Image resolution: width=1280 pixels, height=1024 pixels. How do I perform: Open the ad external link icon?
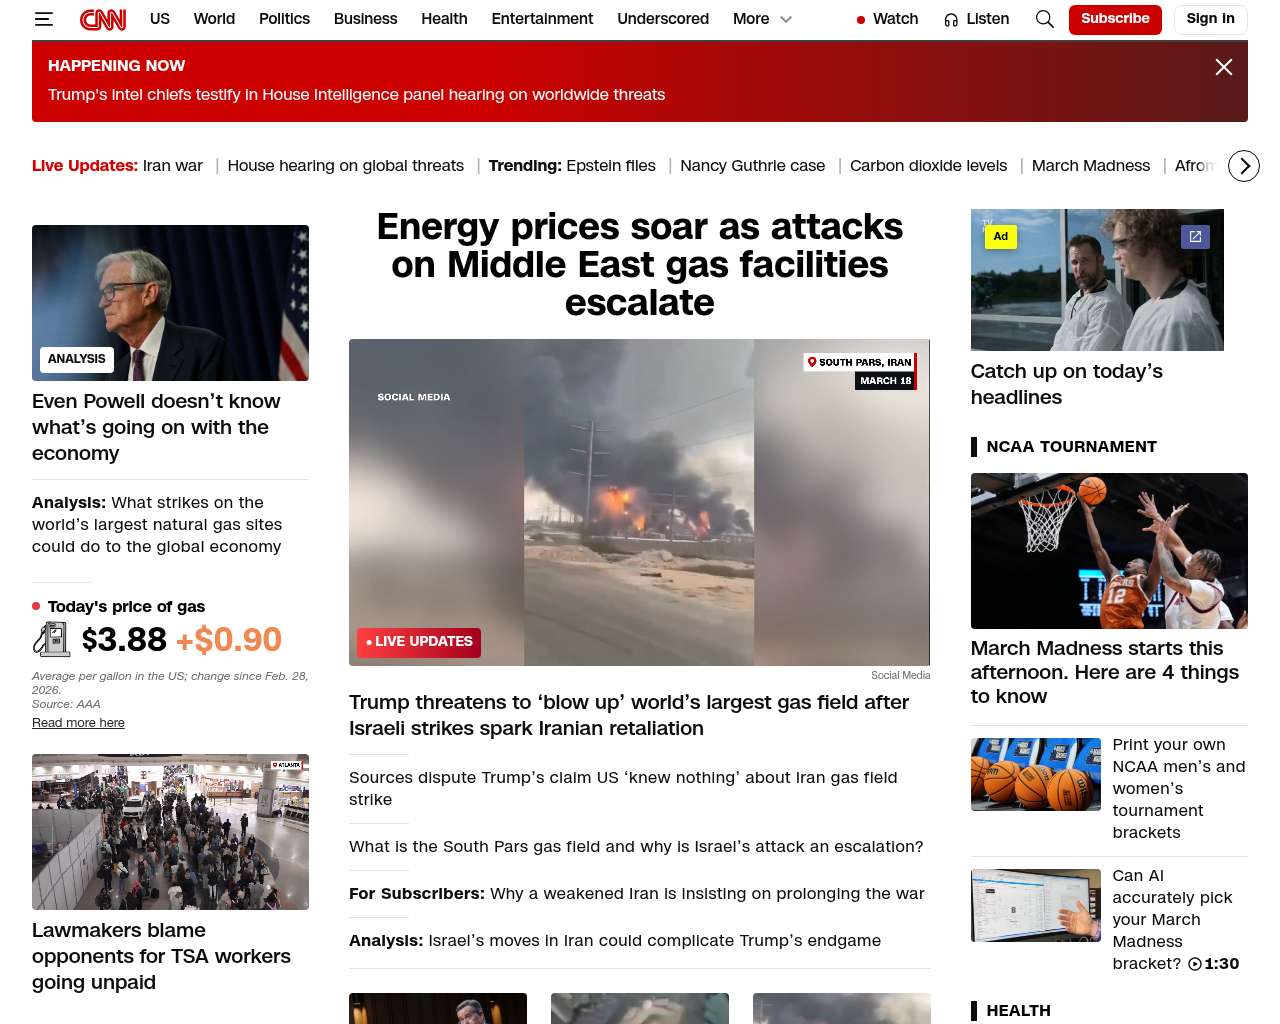pos(1195,237)
